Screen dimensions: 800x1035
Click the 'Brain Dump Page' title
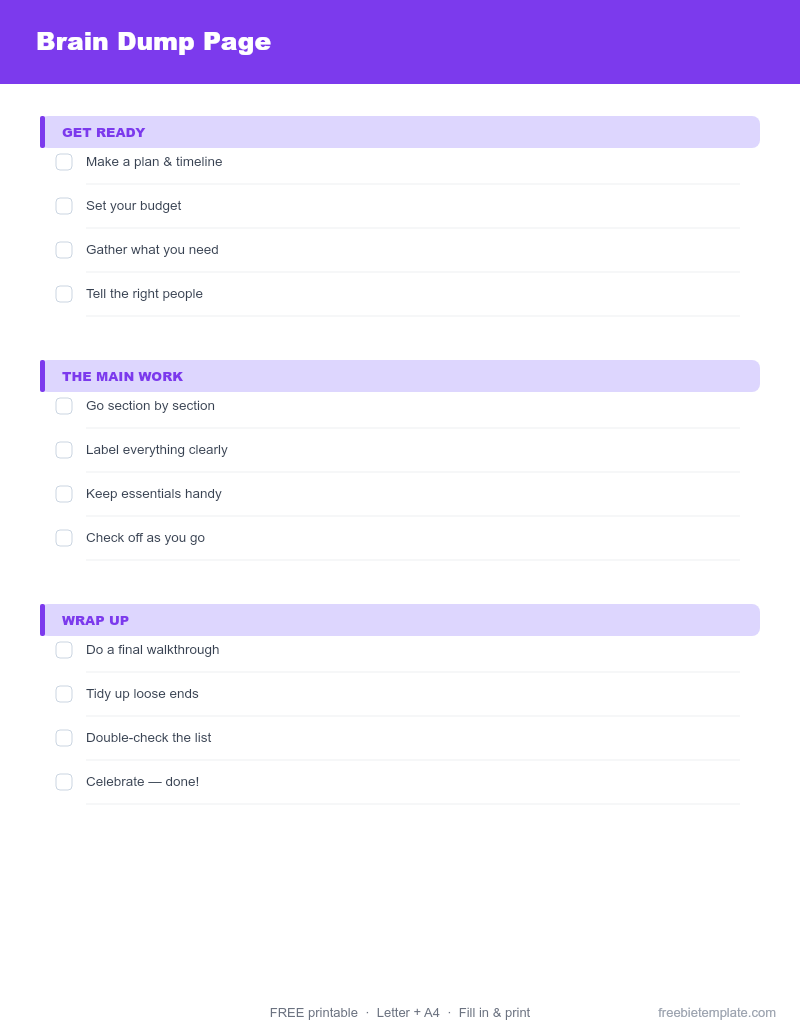(x=154, y=42)
